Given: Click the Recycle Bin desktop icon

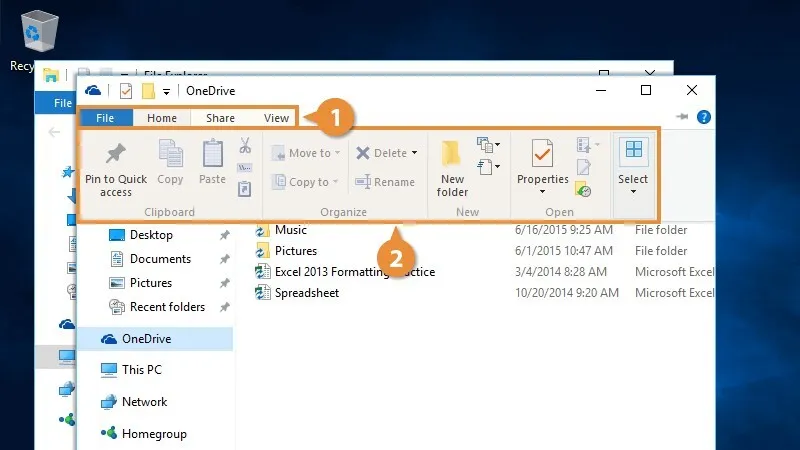Looking at the screenshot, I should pyautogui.click(x=39, y=32).
